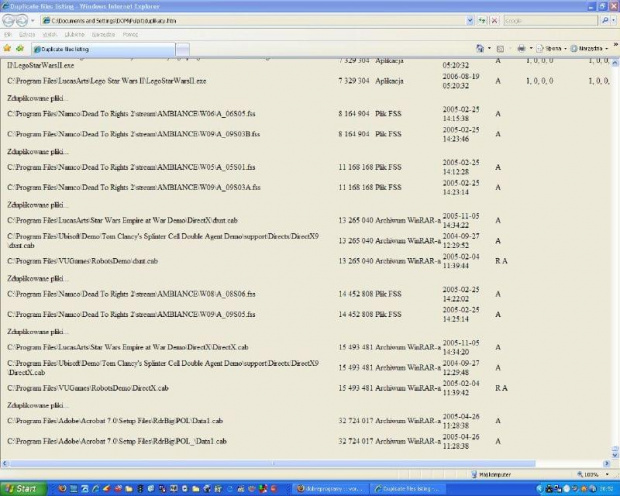
Task: Expand hidden tray icons arrow
Action: 539,489
